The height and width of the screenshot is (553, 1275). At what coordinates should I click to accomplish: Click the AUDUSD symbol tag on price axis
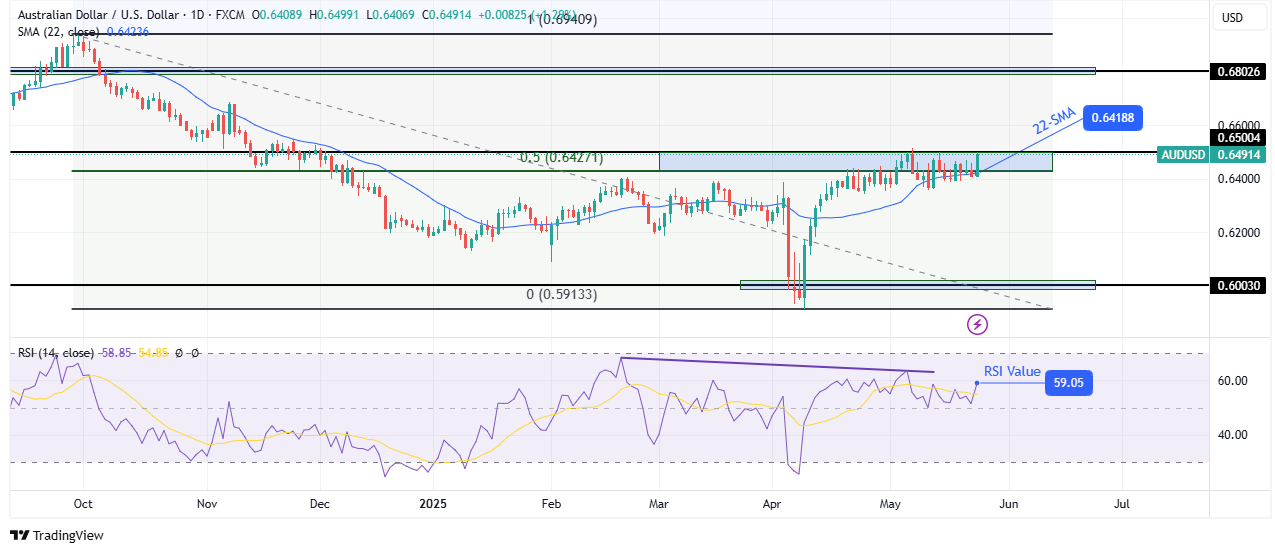click(x=1184, y=154)
